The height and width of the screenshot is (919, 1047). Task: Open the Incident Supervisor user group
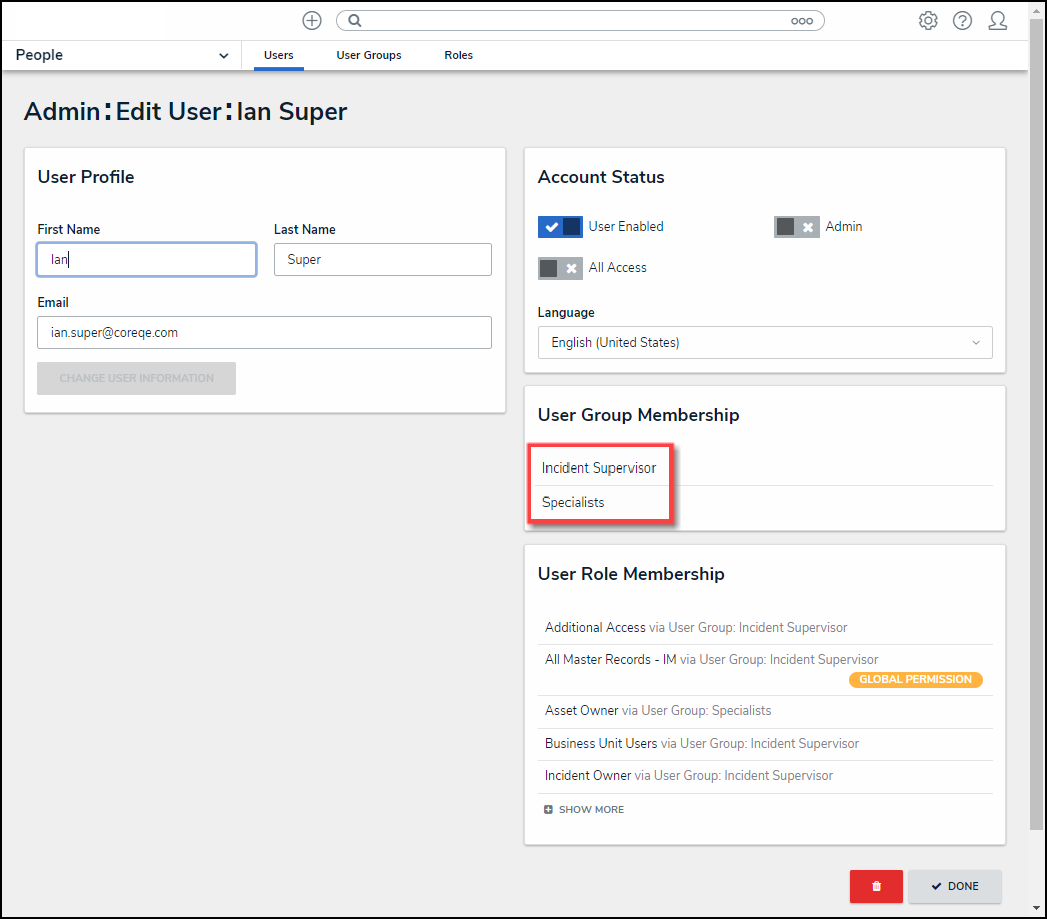tap(599, 468)
